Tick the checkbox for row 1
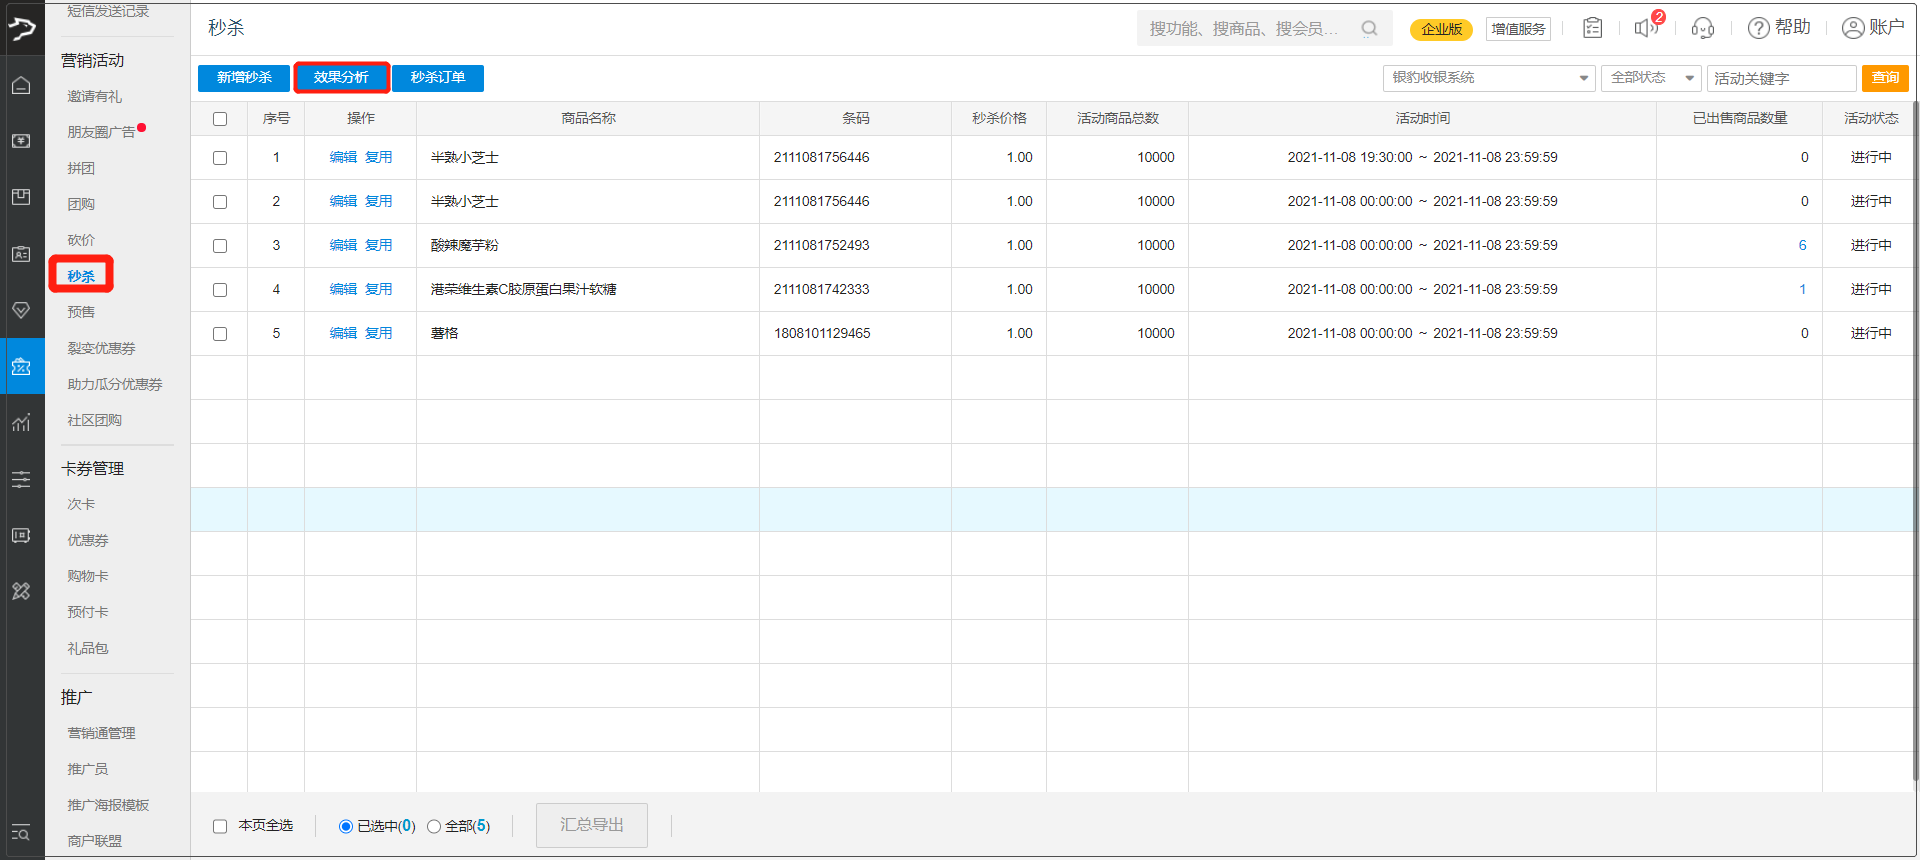Image resolution: width=1920 pixels, height=860 pixels. coord(220,158)
